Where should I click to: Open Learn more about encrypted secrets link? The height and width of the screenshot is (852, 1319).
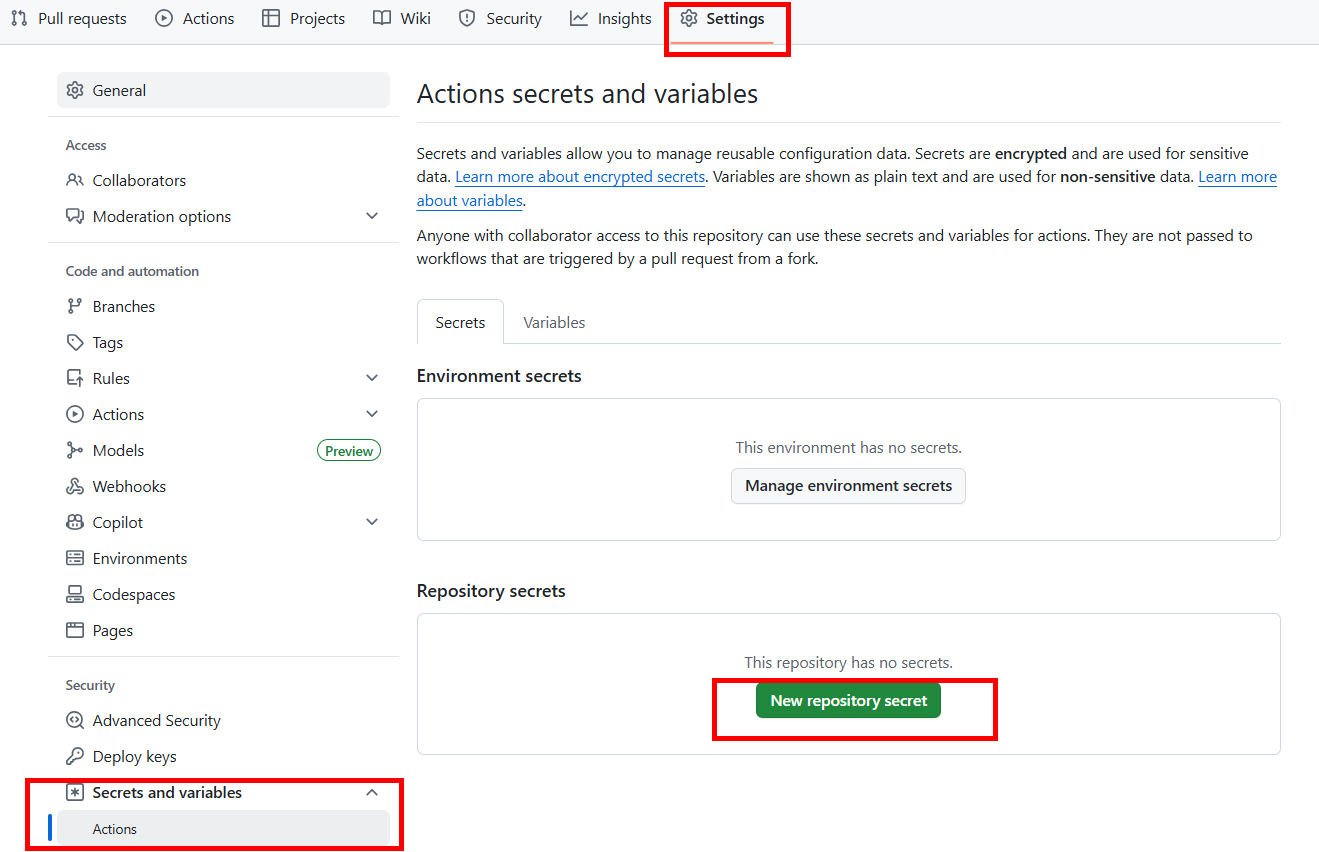coord(580,177)
